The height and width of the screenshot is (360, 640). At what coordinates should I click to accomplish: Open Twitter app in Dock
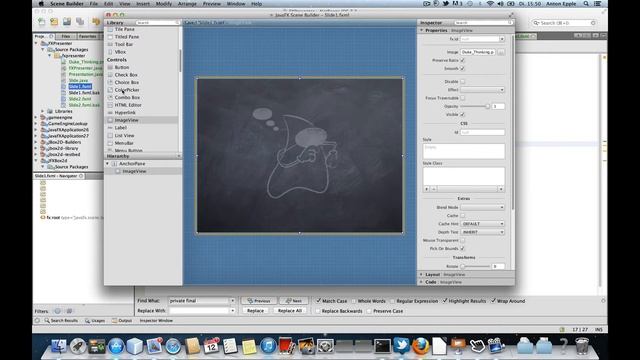coord(402,346)
